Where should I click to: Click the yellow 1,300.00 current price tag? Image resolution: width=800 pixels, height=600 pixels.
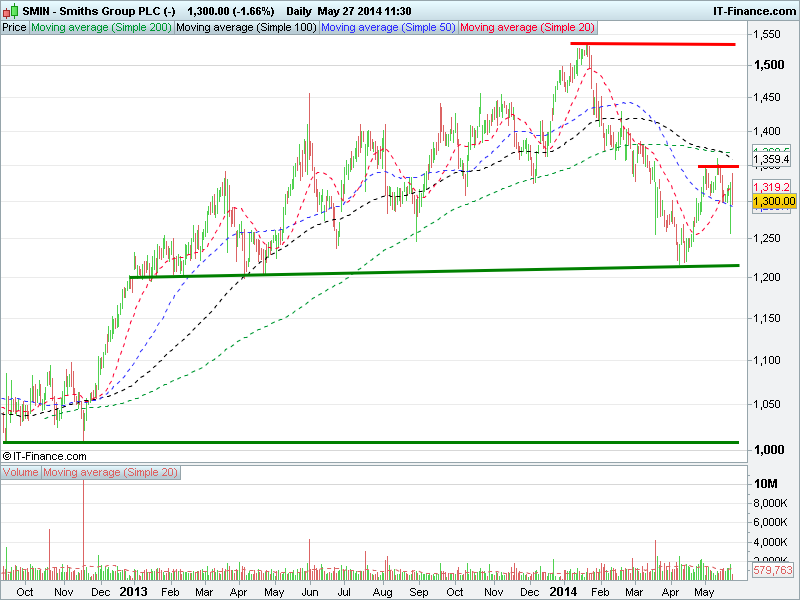click(x=773, y=201)
